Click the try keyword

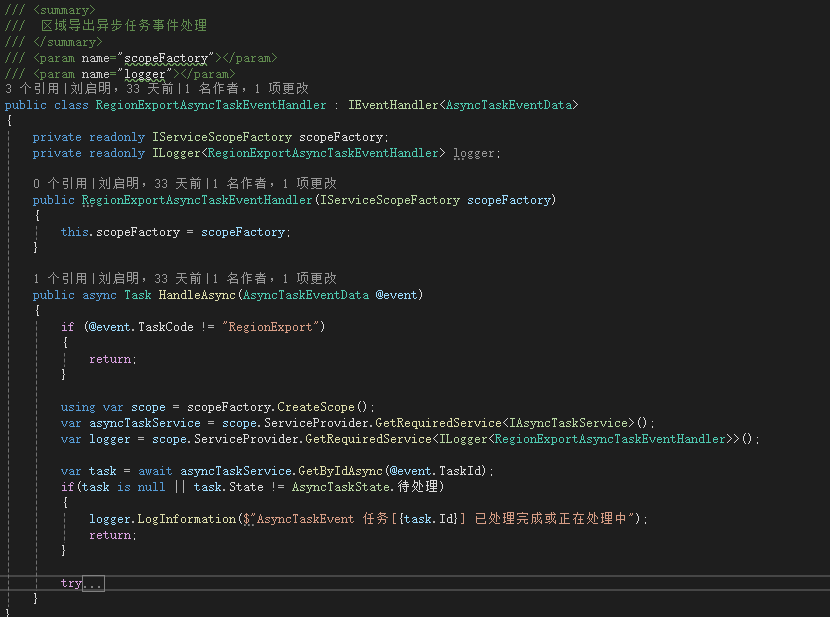click(71, 583)
